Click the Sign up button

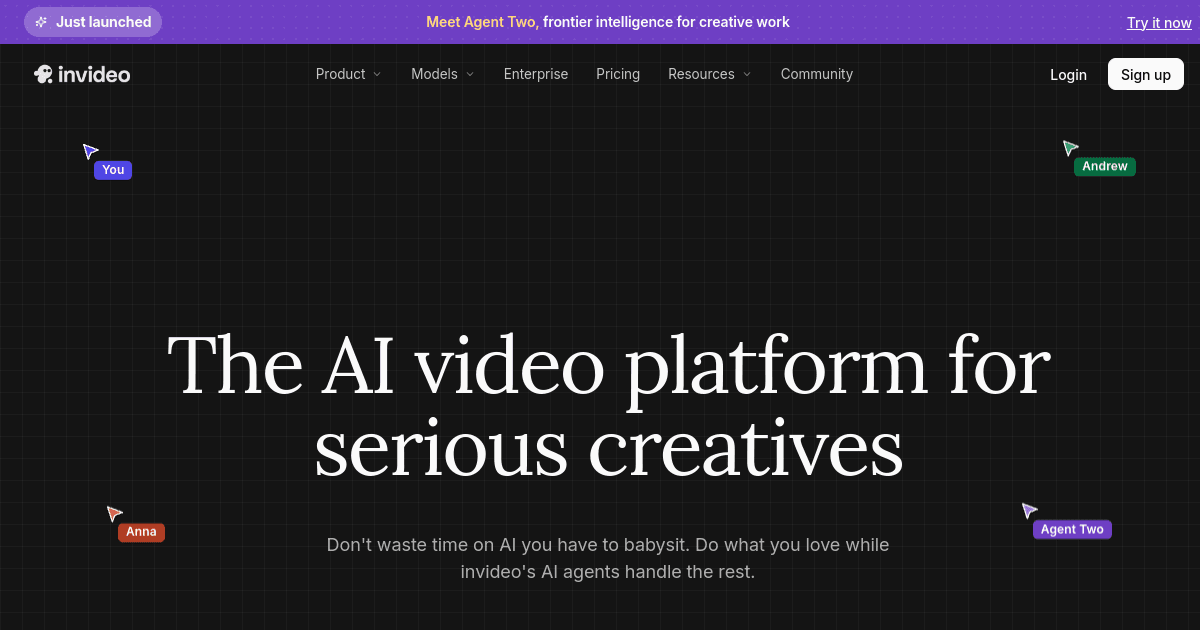click(x=1146, y=74)
